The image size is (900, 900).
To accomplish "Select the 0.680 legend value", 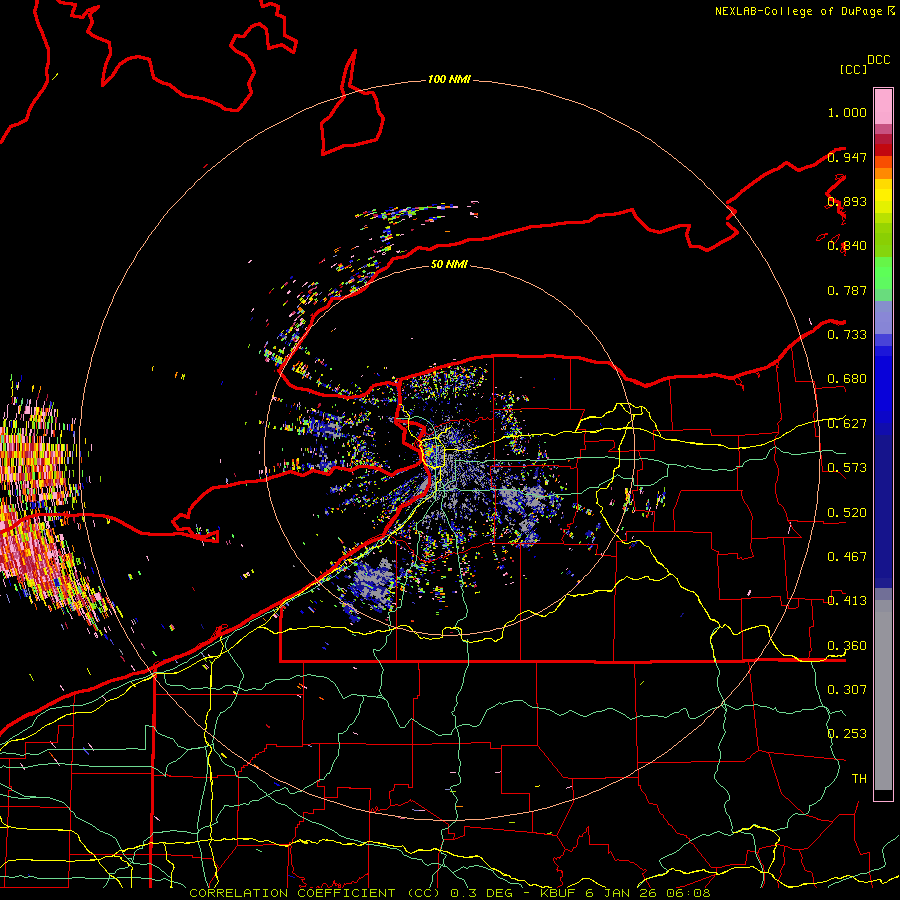I will pos(847,379).
